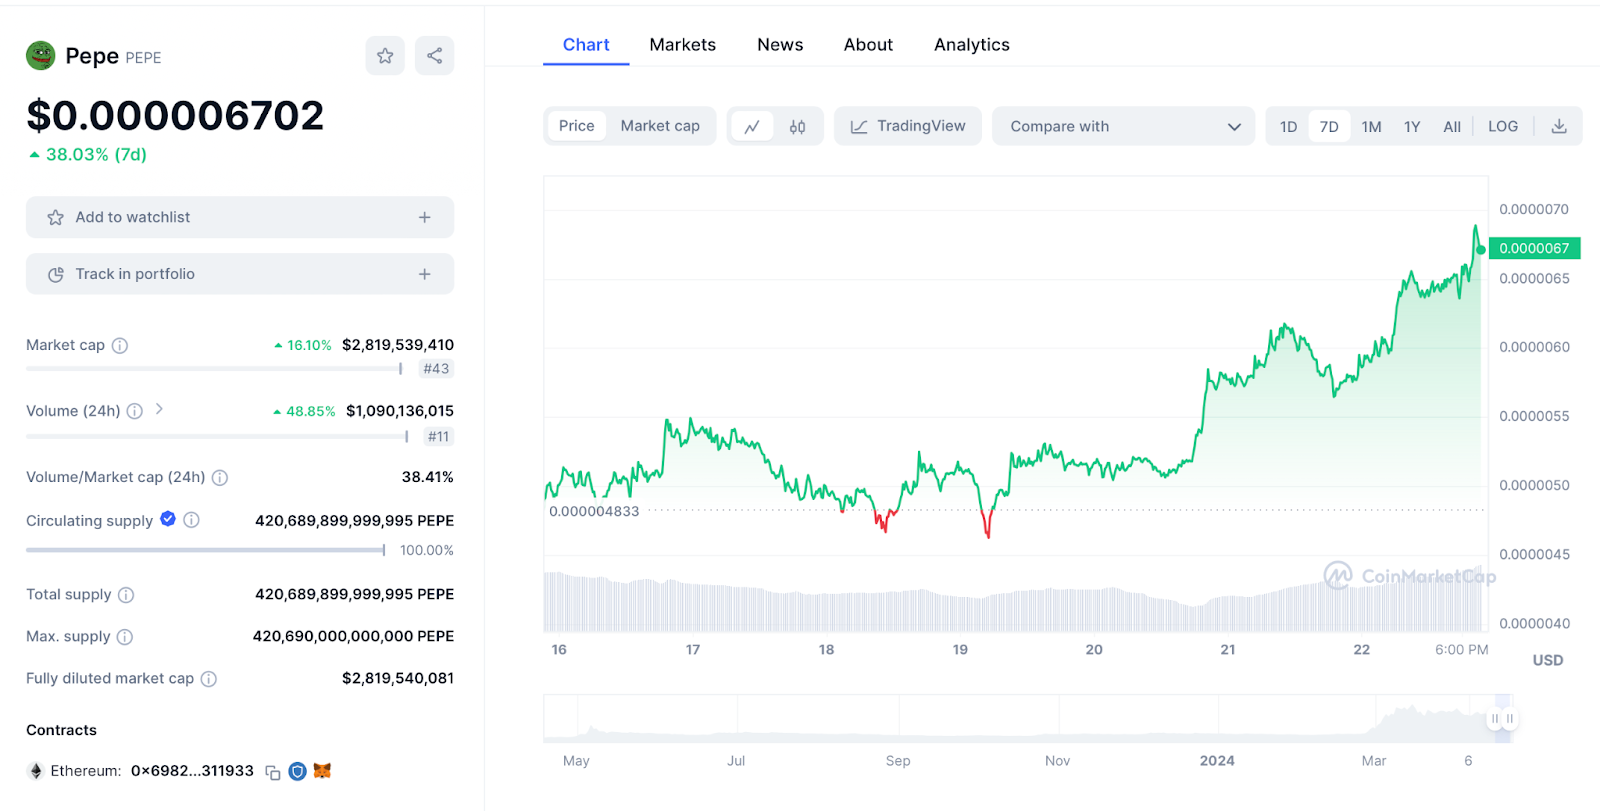Screen dimensions: 1600x811
Task: Open the TradingView chart
Action: (x=908, y=126)
